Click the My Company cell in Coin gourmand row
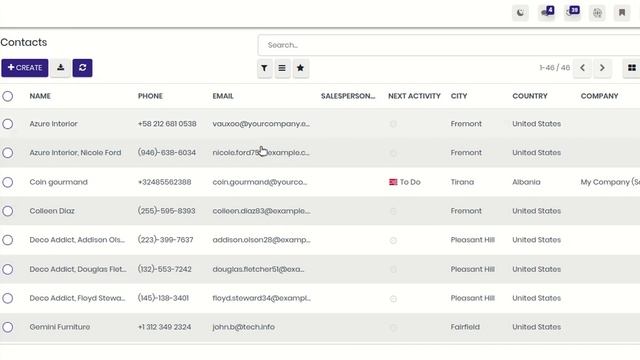The image size is (640, 360). pos(610,182)
